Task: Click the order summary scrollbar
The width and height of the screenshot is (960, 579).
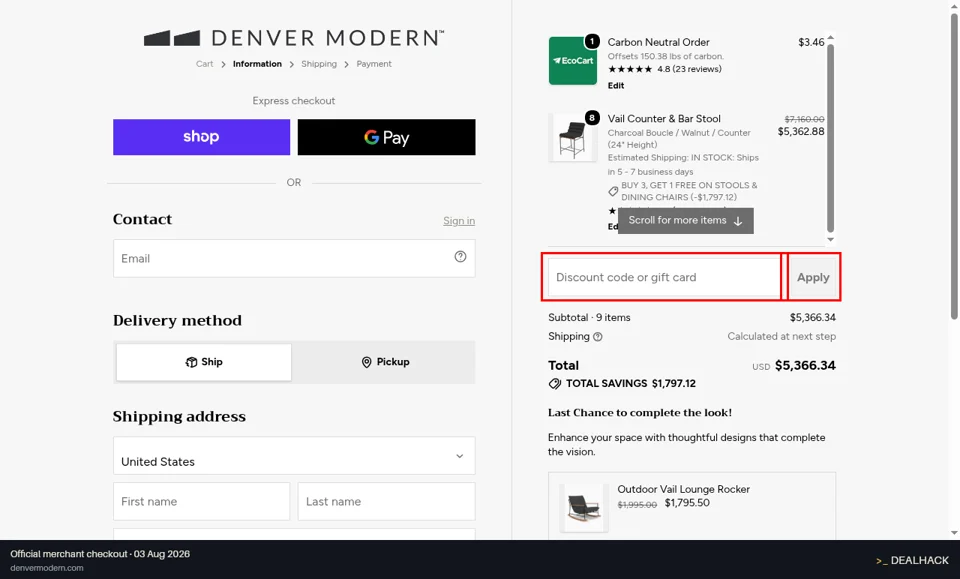Action: click(x=830, y=138)
